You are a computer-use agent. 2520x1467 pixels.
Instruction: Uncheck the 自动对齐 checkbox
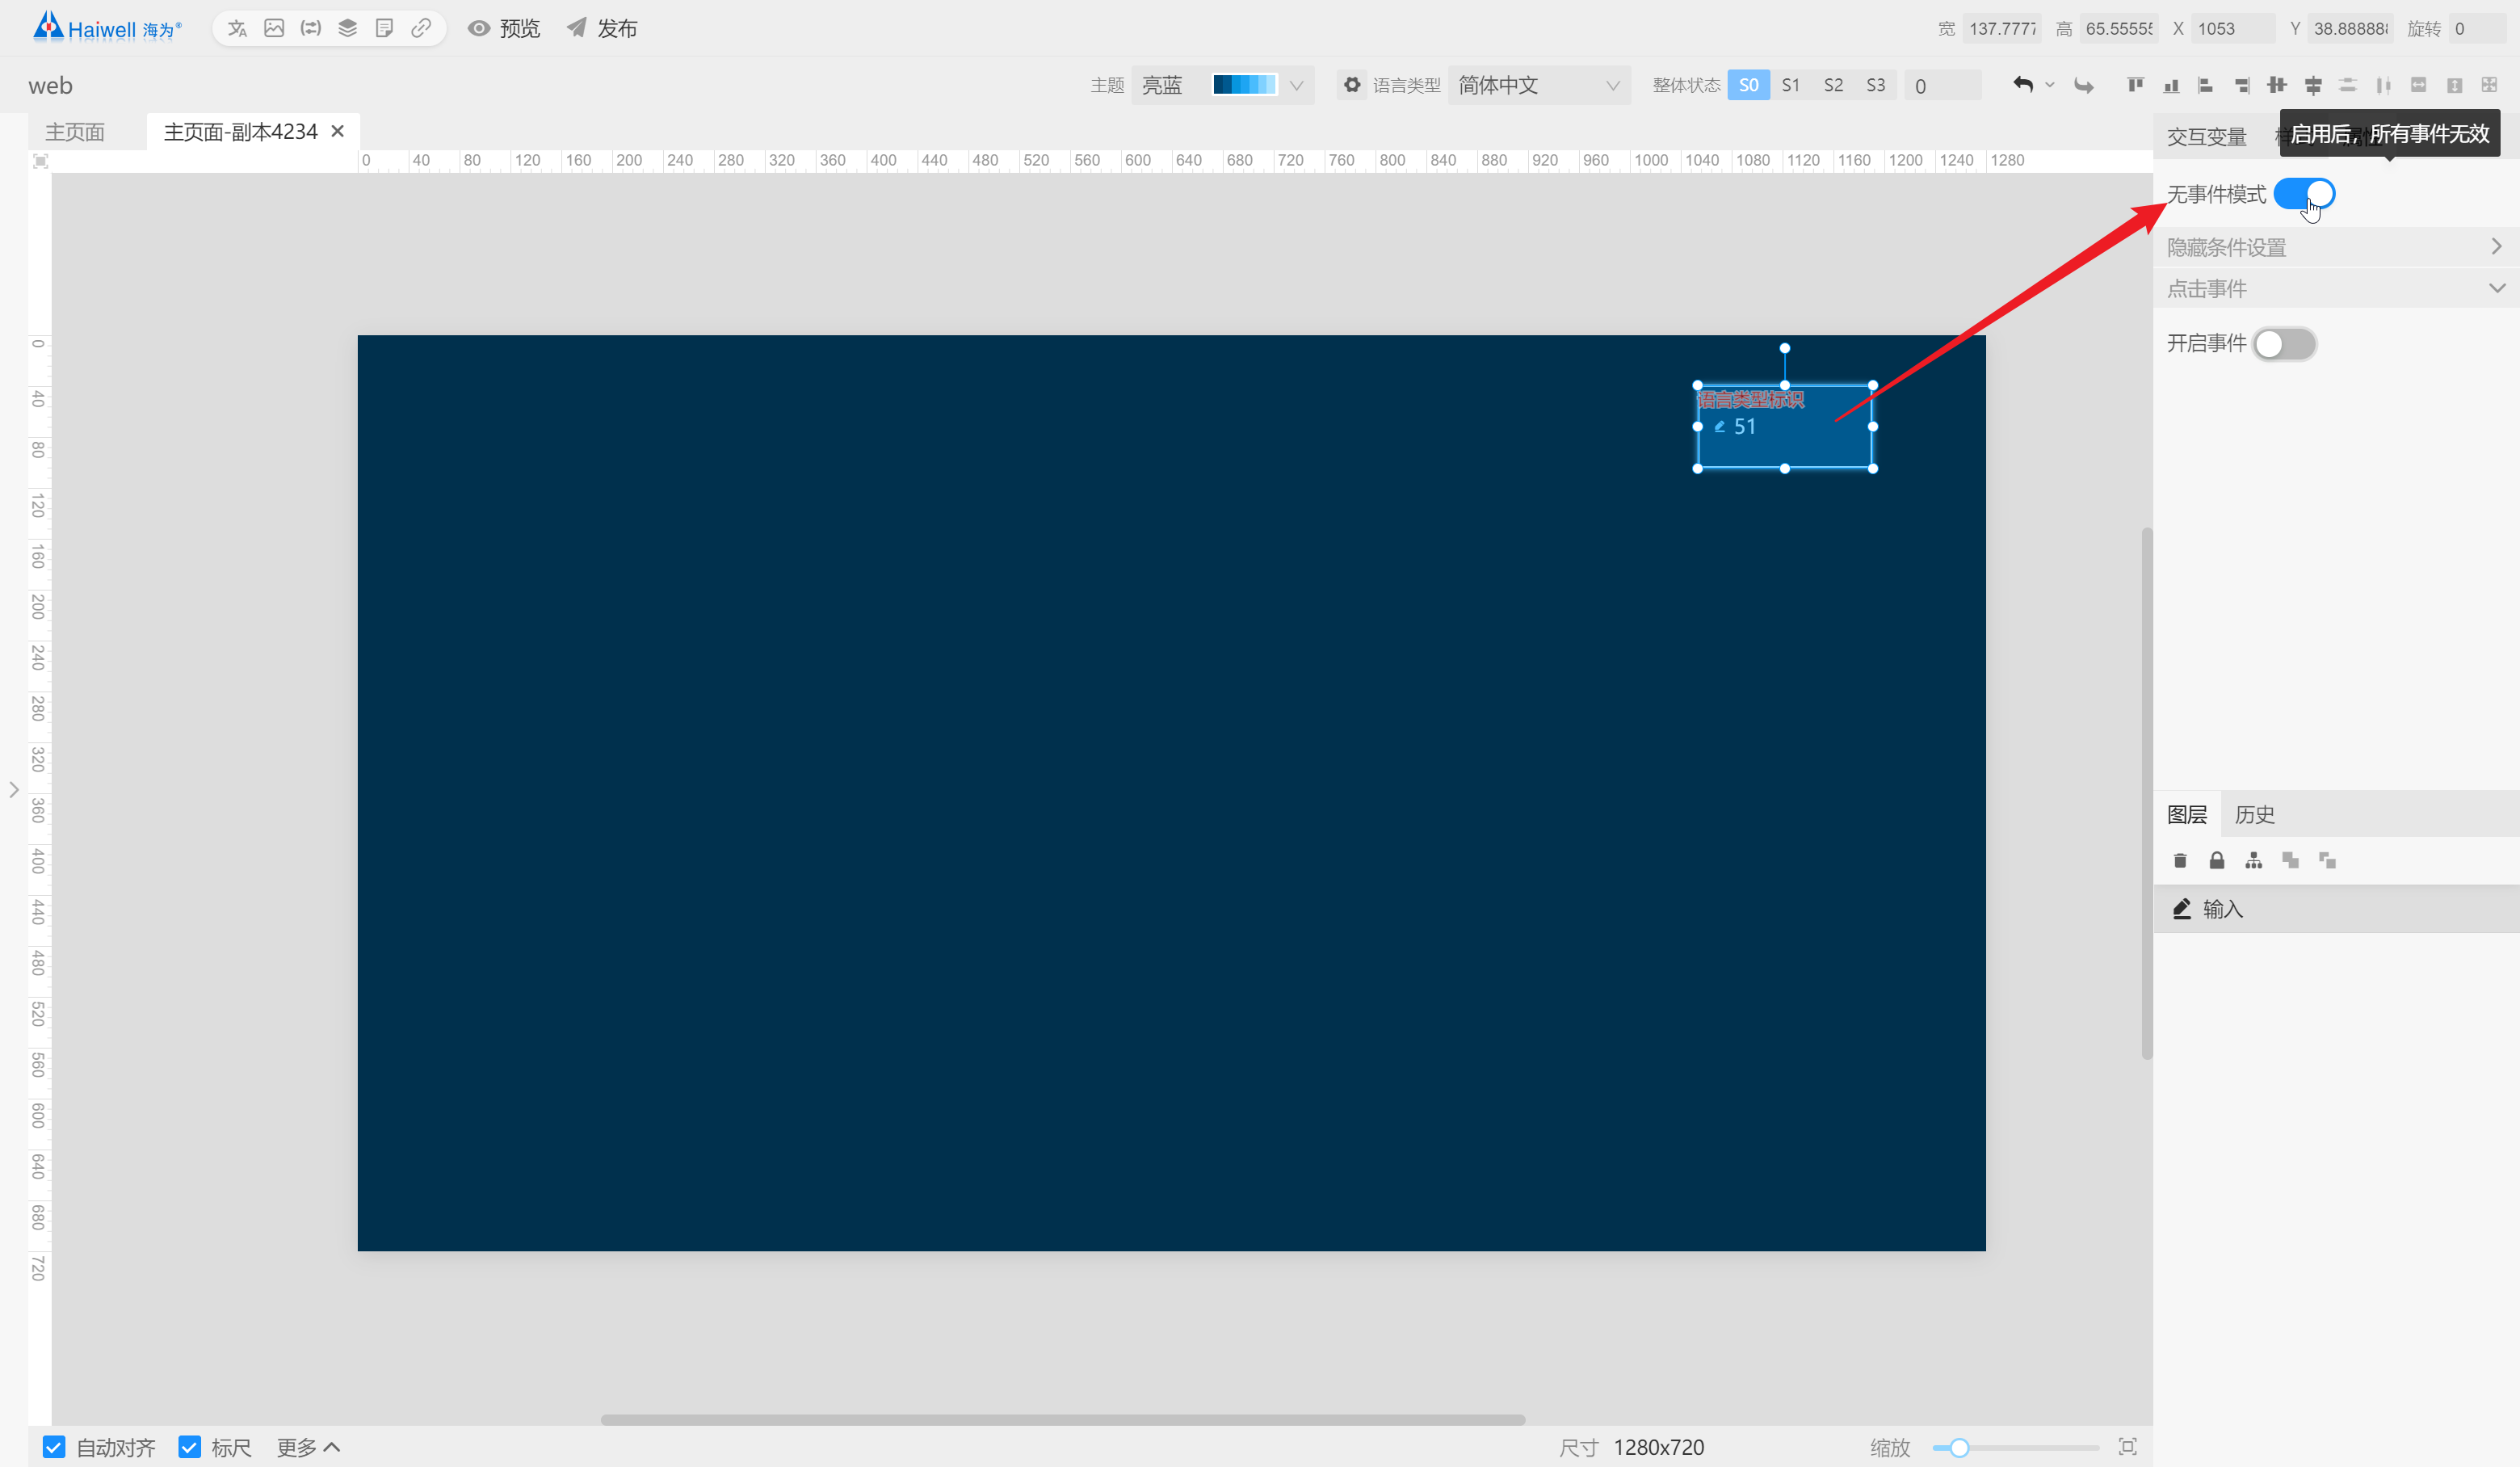click(x=54, y=1447)
